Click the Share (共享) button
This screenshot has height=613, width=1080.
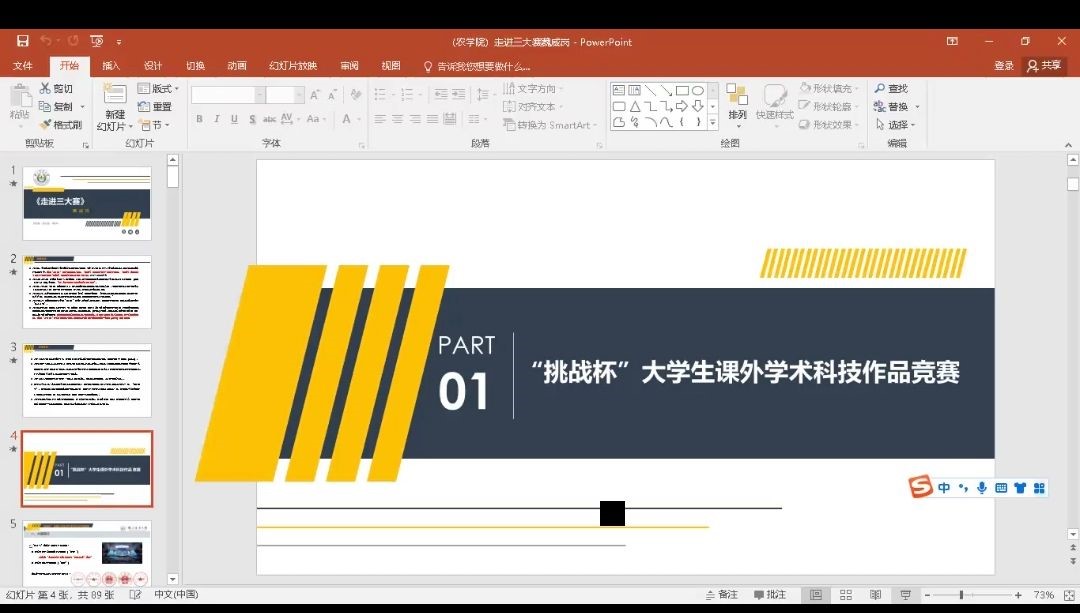tap(1044, 66)
